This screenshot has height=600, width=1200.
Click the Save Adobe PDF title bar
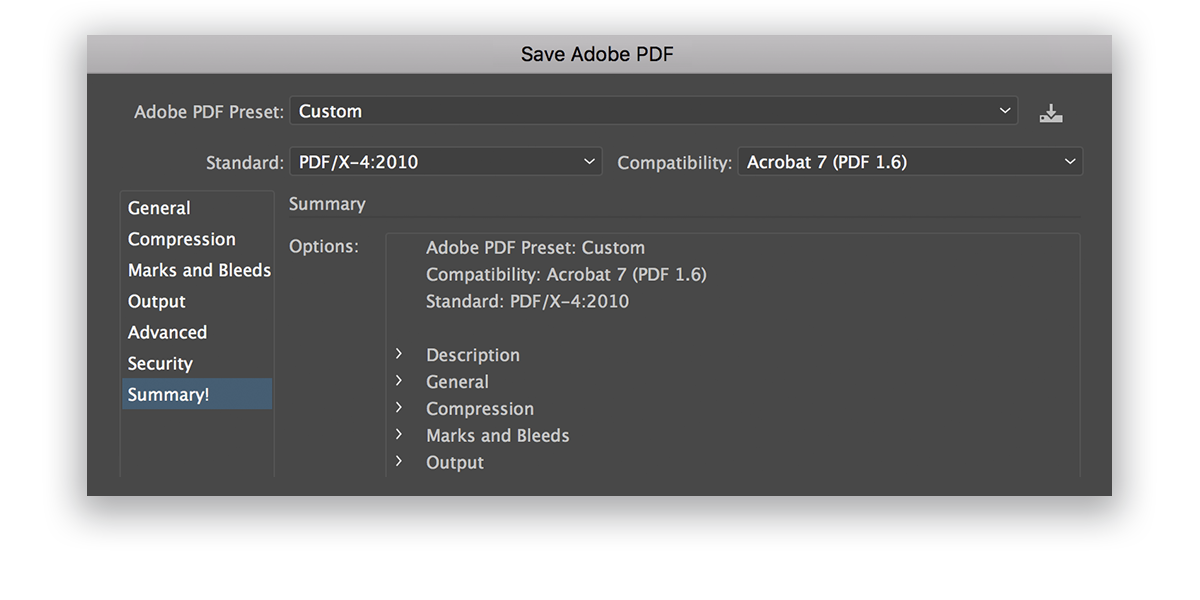(x=599, y=54)
